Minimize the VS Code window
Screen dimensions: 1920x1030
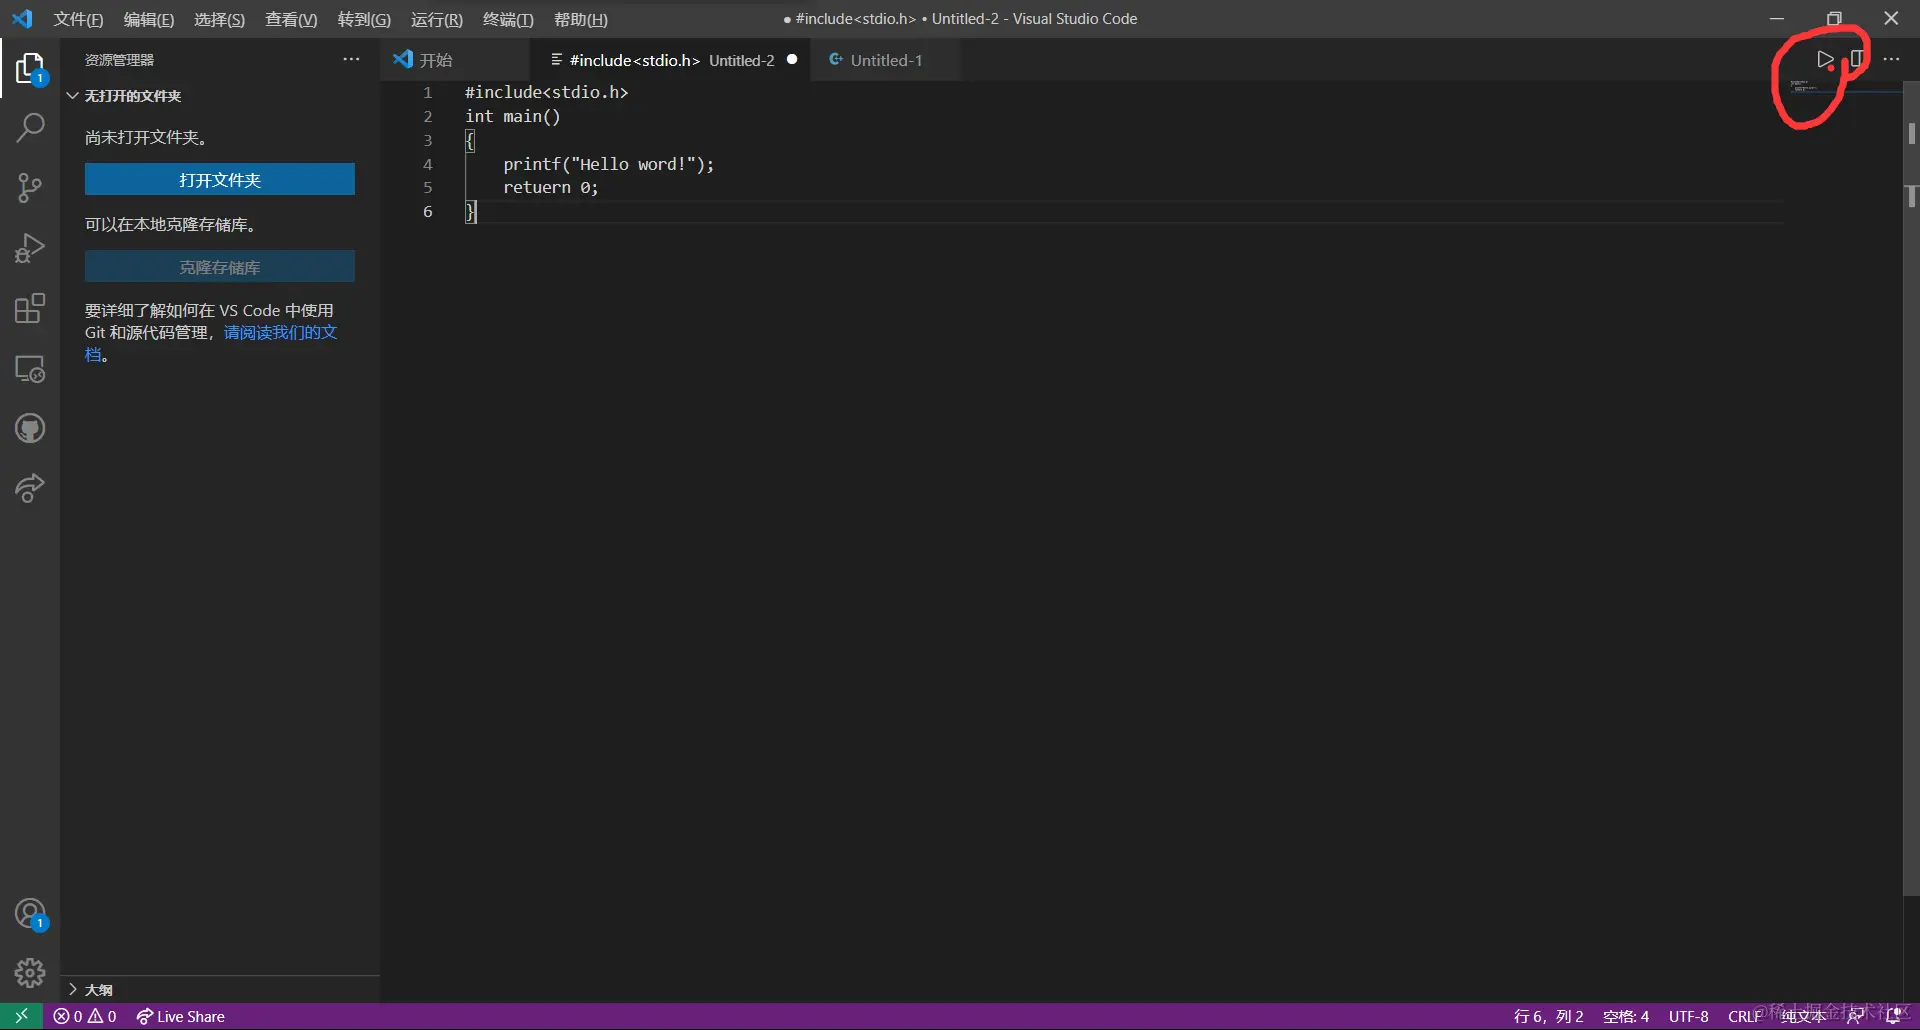1776,19
